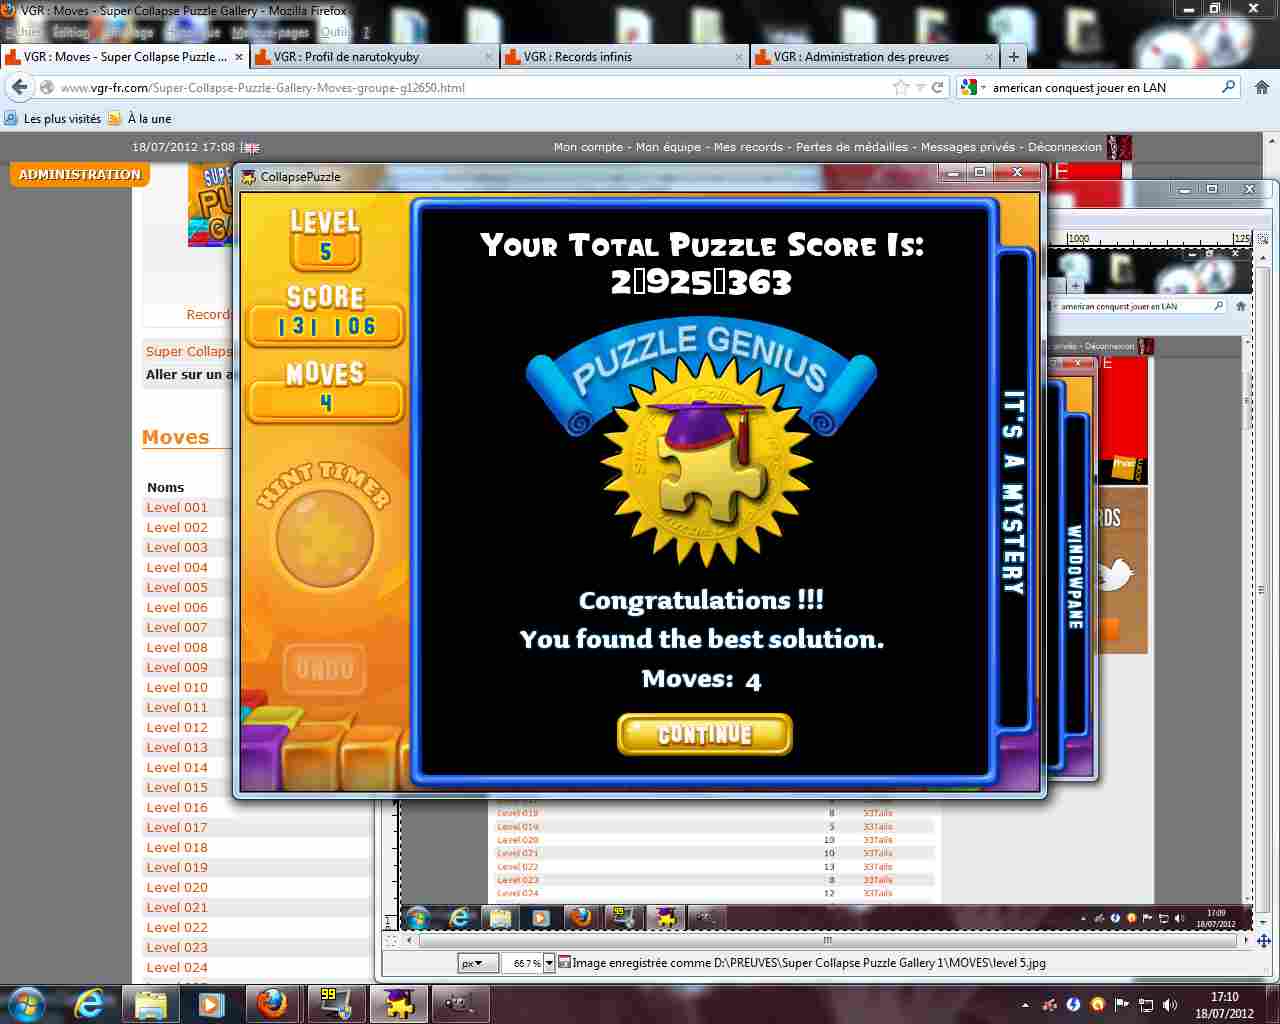Click the search magnifier icon in search box
1280x1024 pixels.
(x=1228, y=87)
